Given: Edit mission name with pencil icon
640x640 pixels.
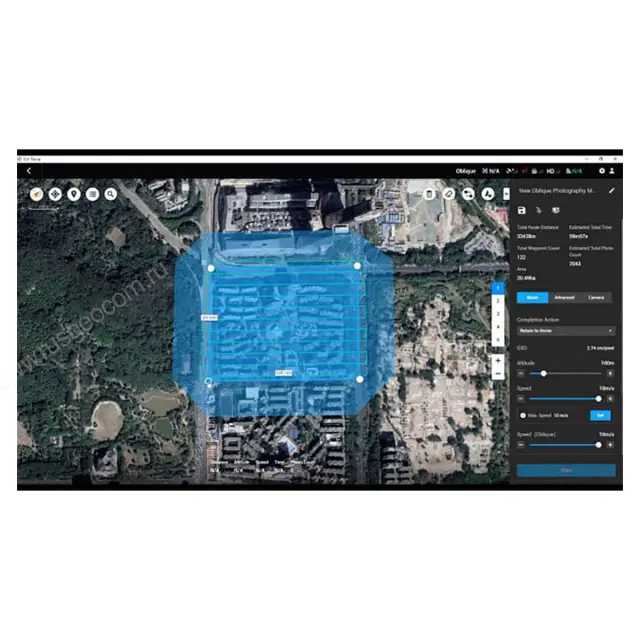Looking at the screenshot, I should tap(611, 190).
